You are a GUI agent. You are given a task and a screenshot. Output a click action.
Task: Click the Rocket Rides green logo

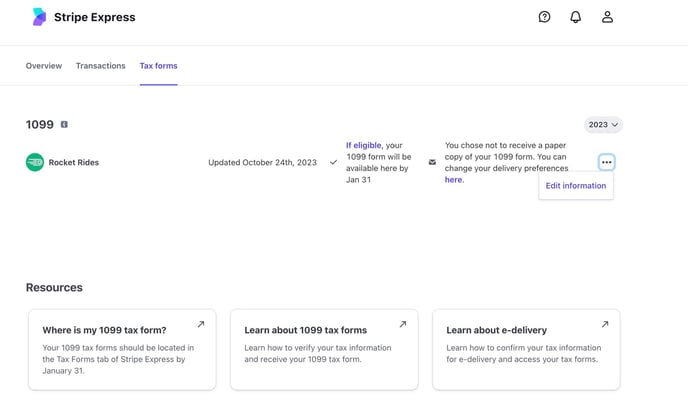click(35, 162)
